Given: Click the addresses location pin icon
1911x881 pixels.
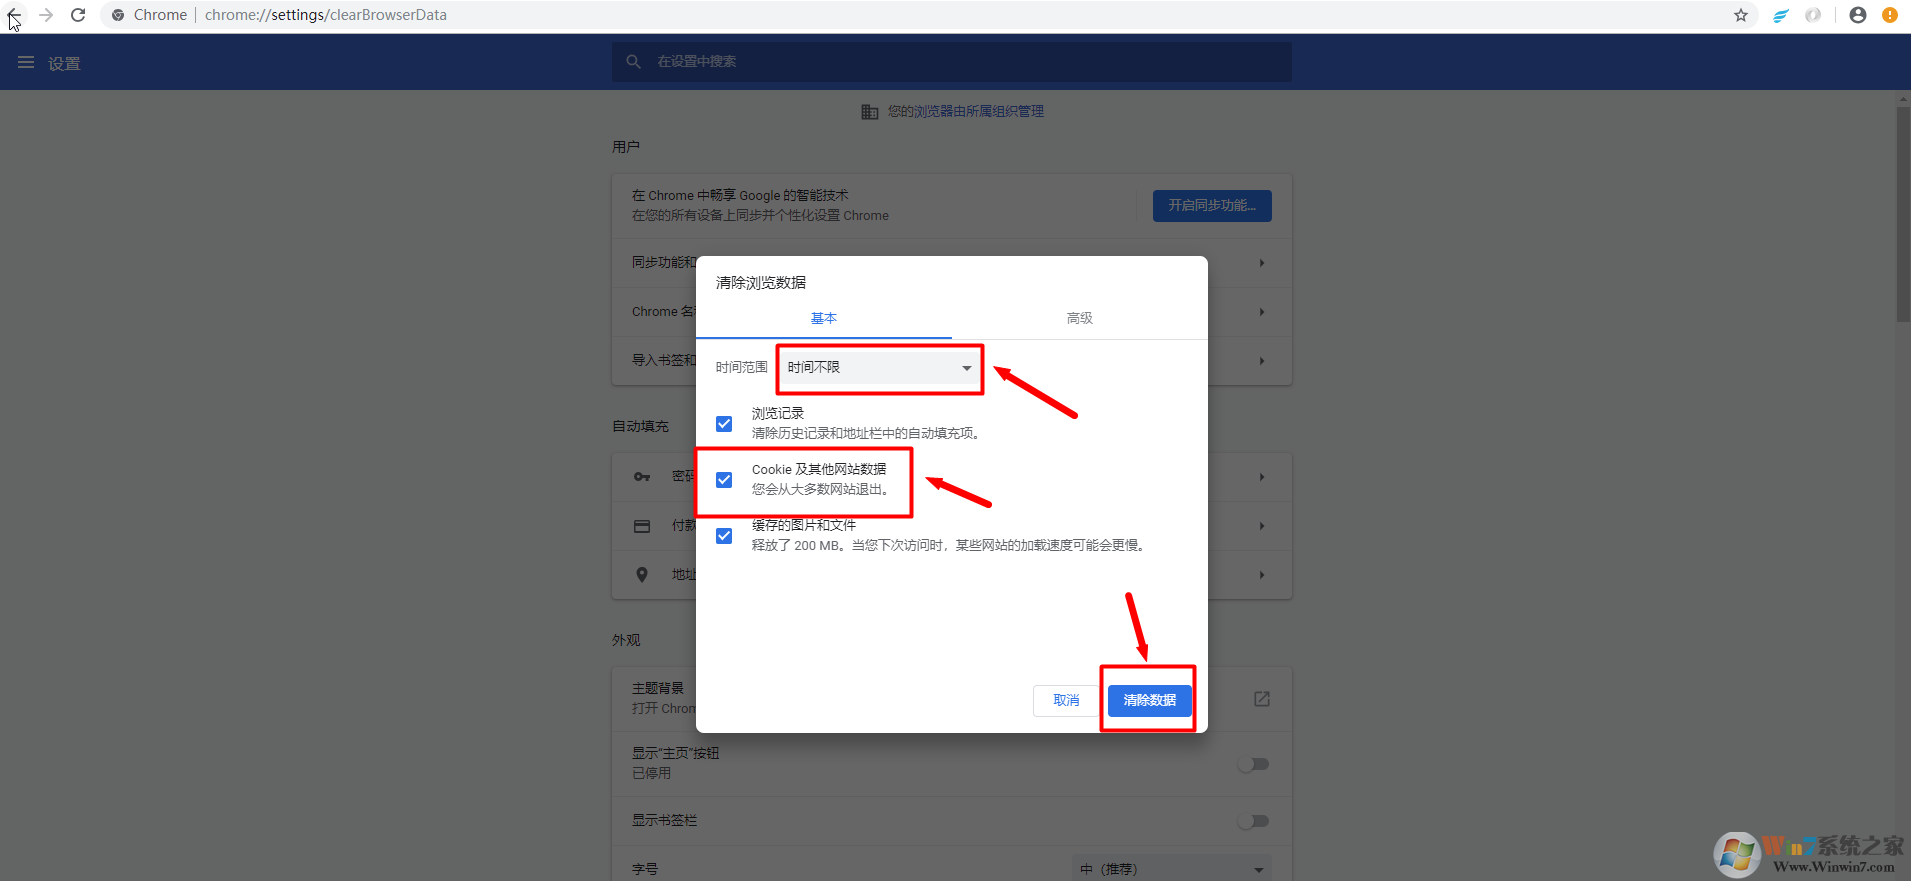Looking at the screenshot, I should (x=642, y=575).
